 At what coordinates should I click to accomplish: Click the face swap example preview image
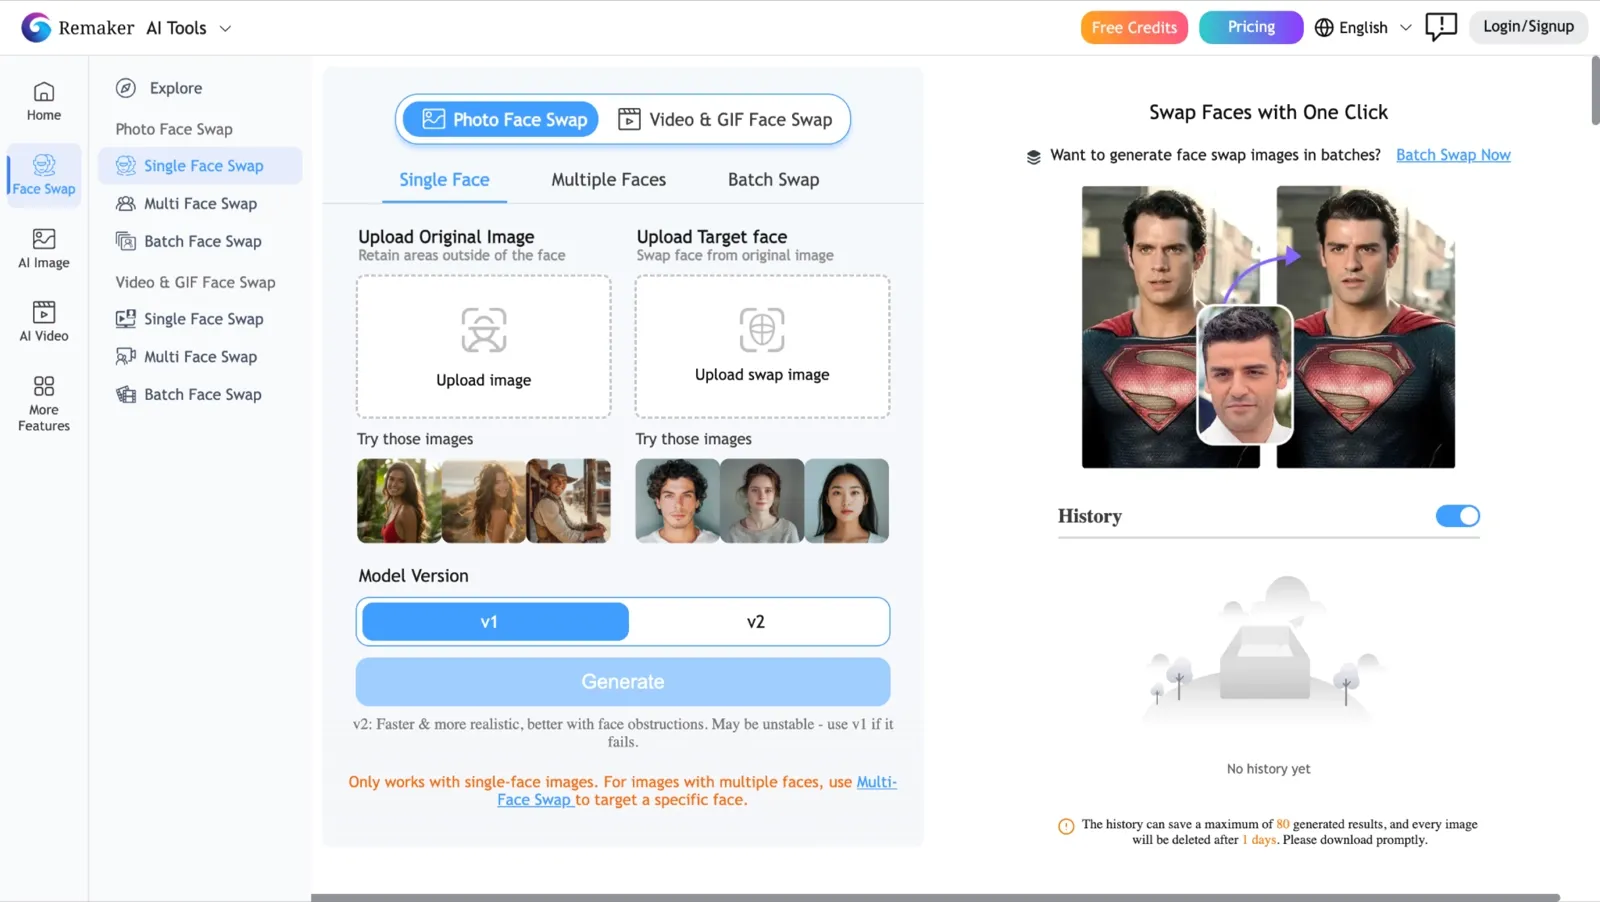1268,327
